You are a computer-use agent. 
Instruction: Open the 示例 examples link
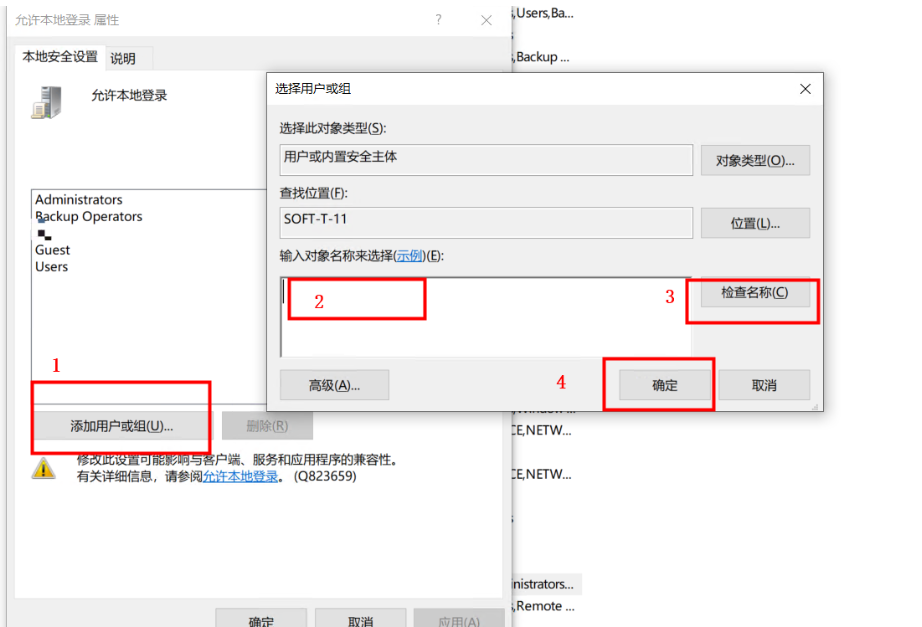[x=410, y=256]
